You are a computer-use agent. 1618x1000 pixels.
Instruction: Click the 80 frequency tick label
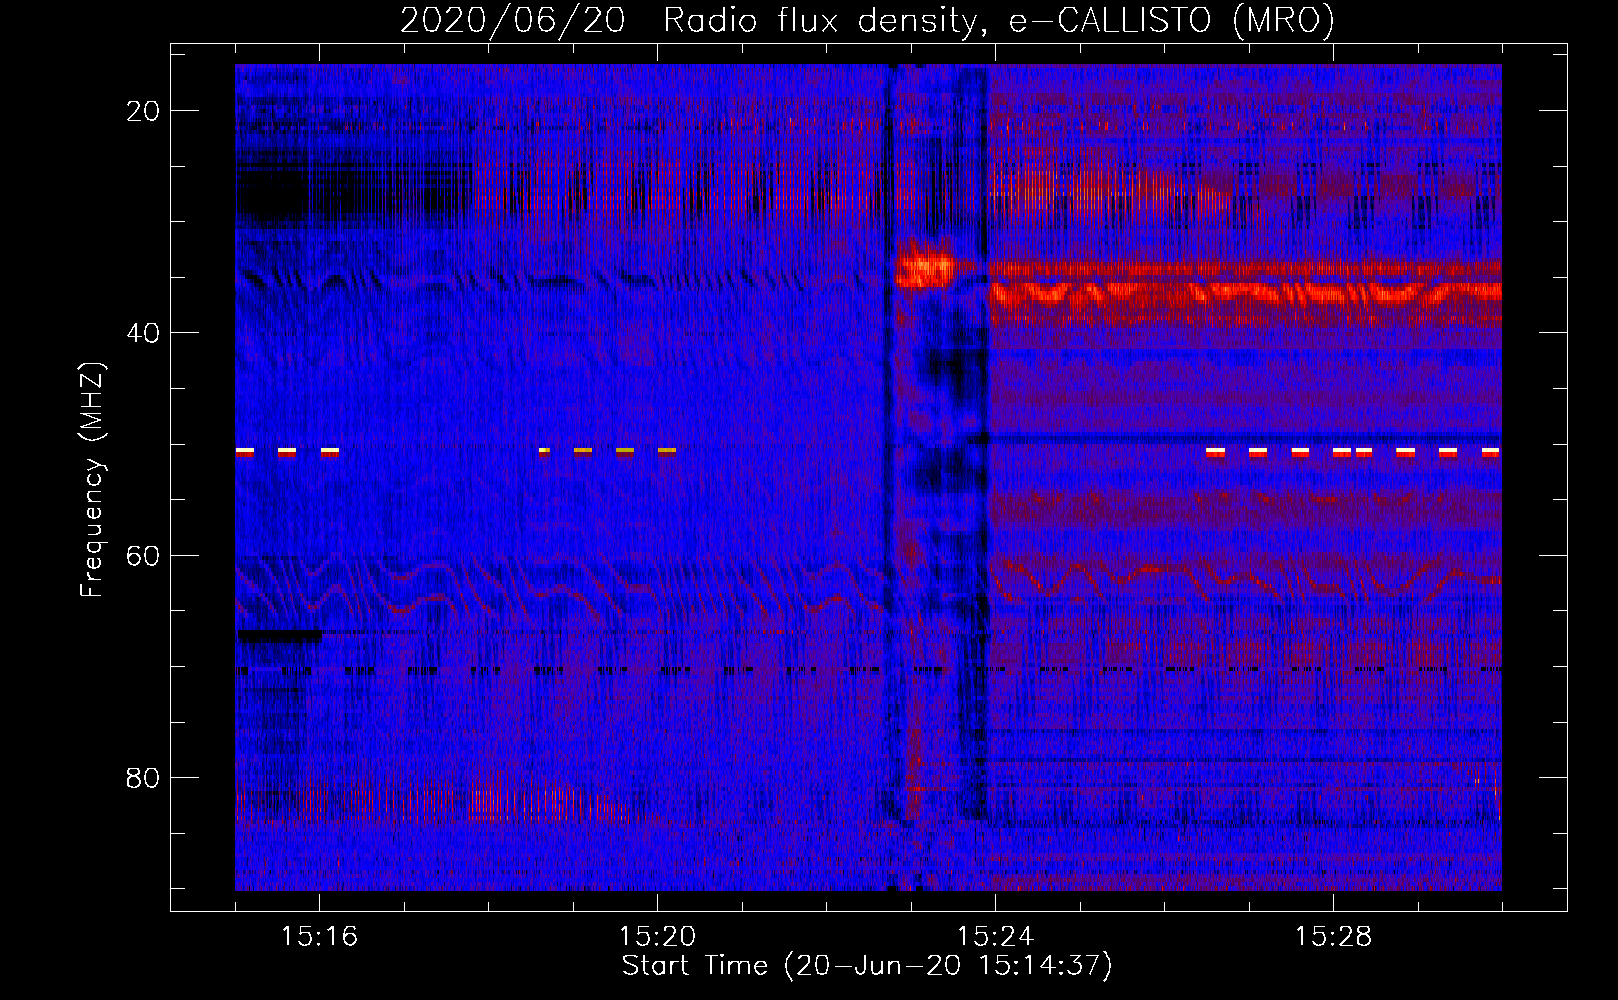pos(143,778)
